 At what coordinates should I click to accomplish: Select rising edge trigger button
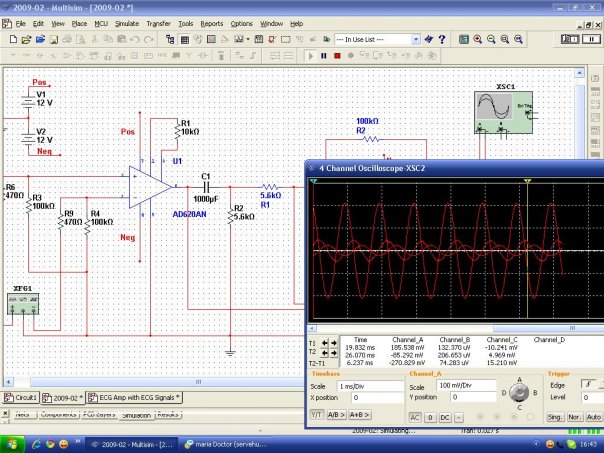tap(587, 384)
